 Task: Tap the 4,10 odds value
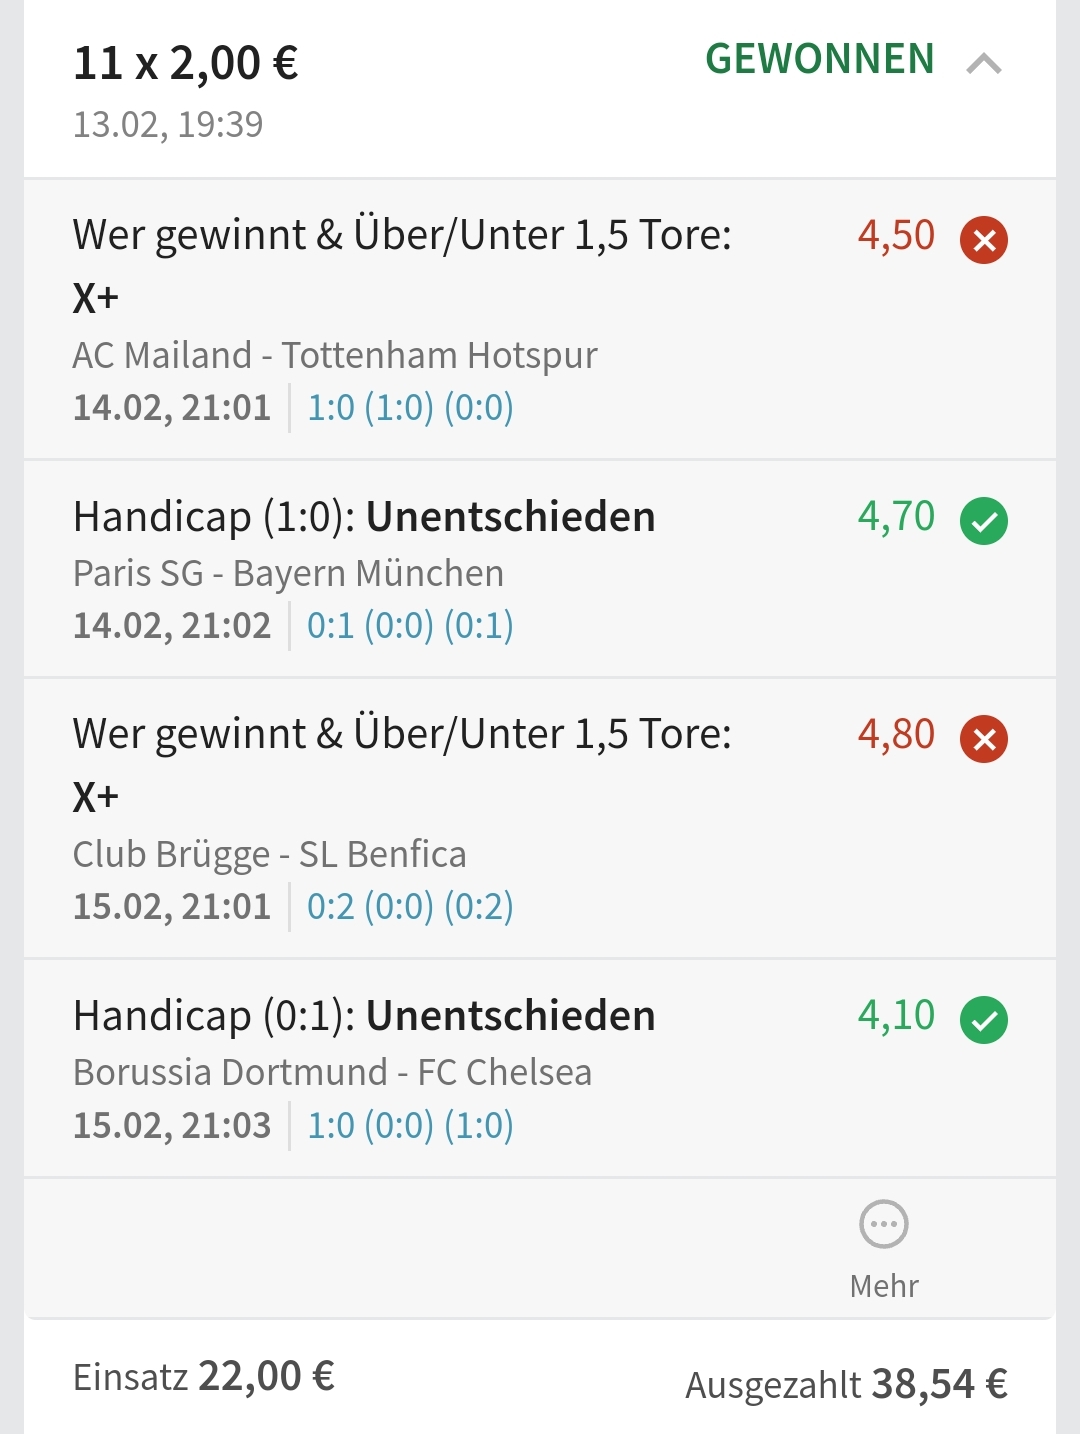coord(896,1016)
